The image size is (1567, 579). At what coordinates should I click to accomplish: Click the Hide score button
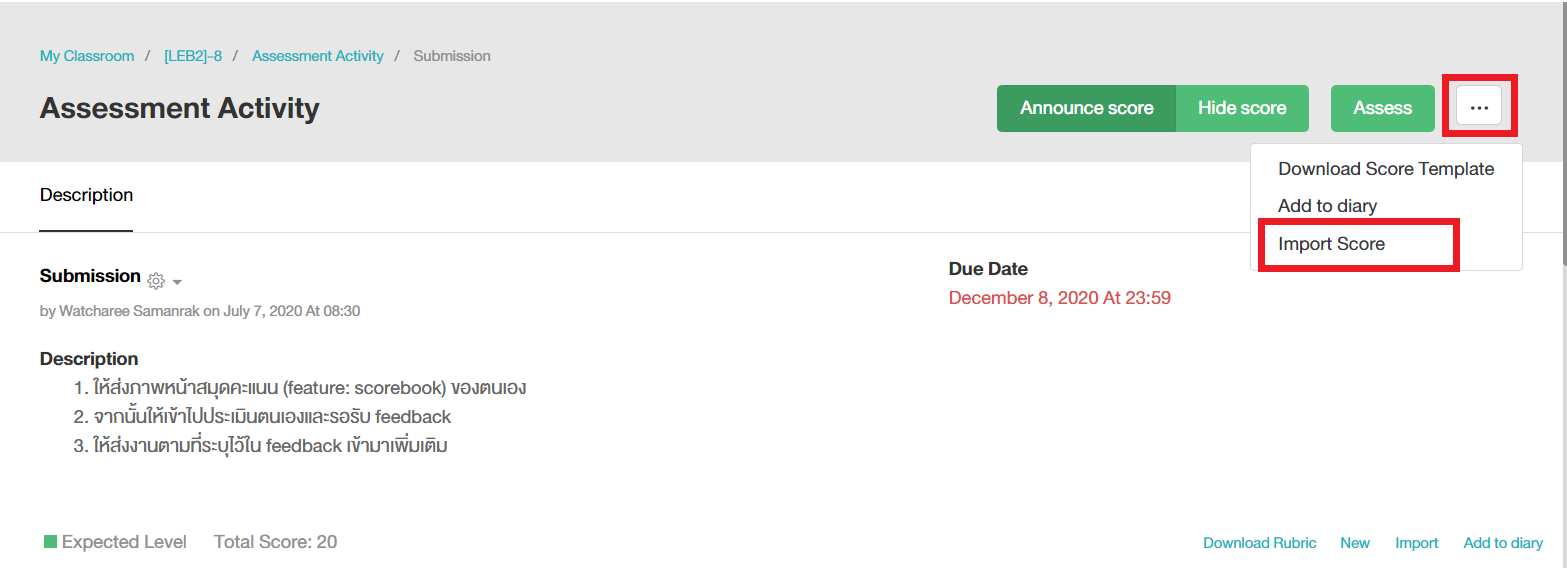click(x=1241, y=108)
